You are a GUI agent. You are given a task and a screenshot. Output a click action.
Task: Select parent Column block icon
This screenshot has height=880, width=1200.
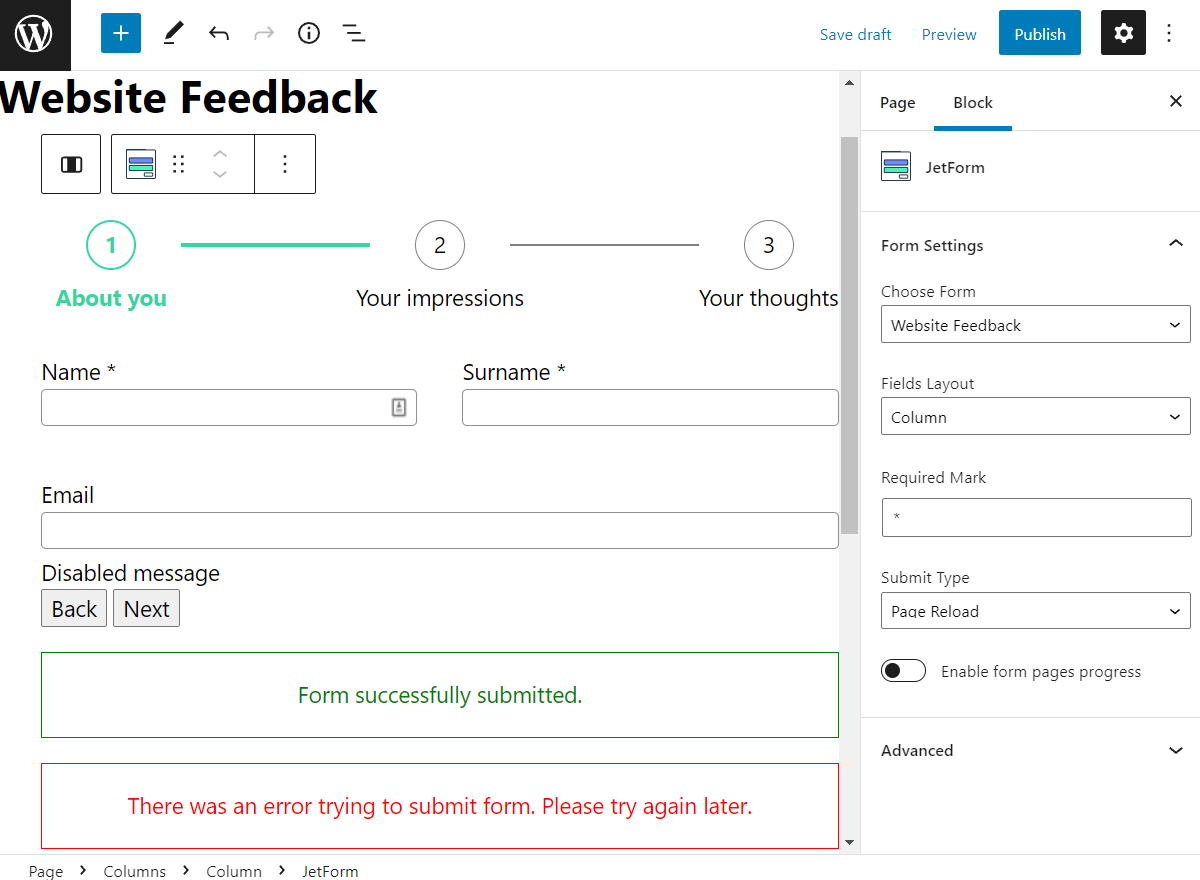coord(71,164)
